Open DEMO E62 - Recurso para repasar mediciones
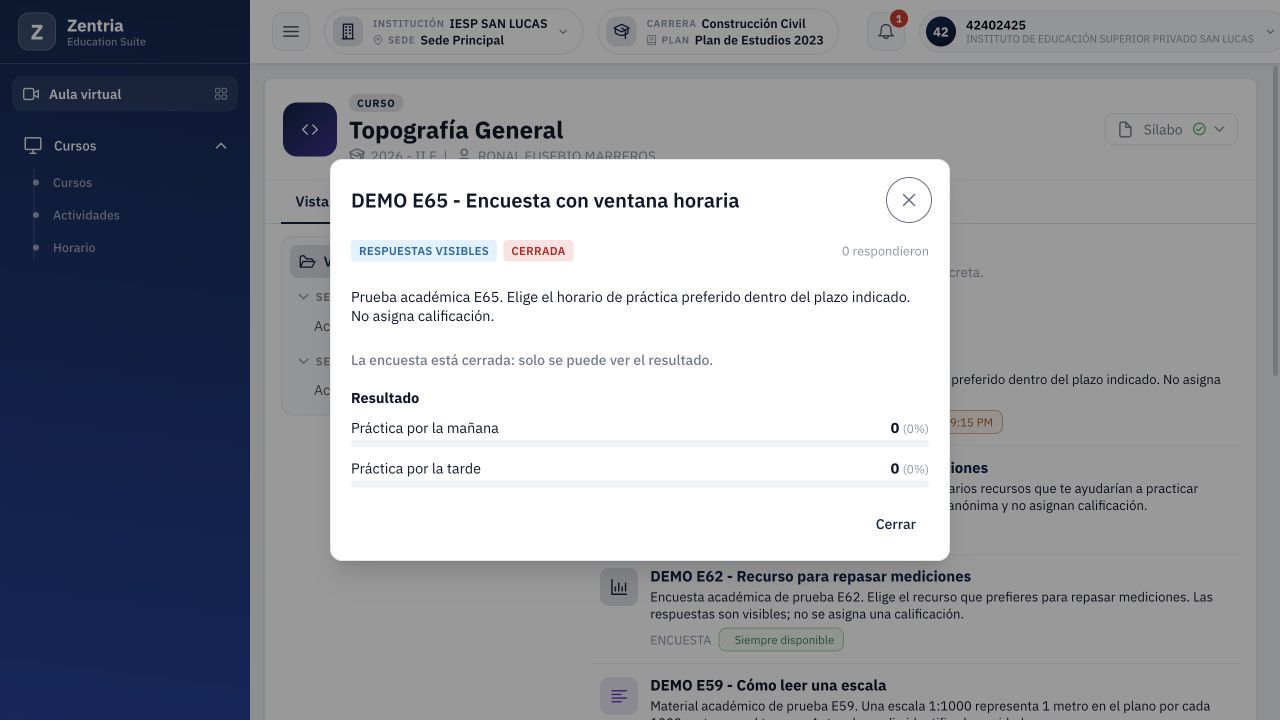1280x720 pixels. [x=810, y=576]
